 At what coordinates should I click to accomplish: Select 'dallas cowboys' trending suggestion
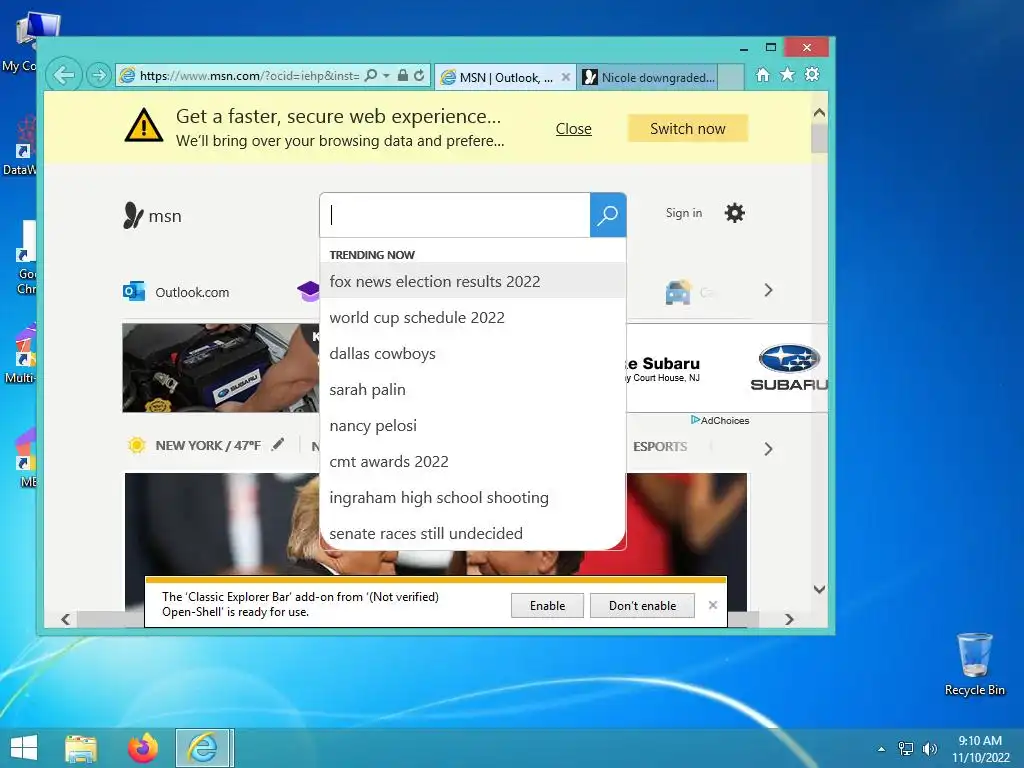(x=473, y=353)
